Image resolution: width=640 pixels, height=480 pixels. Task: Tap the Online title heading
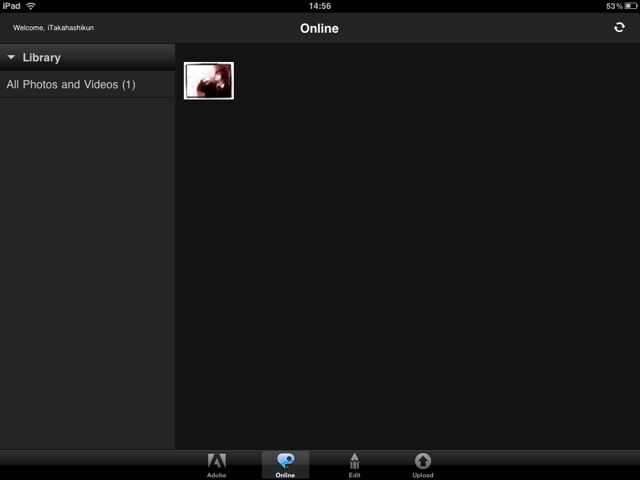click(x=319, y=28)
